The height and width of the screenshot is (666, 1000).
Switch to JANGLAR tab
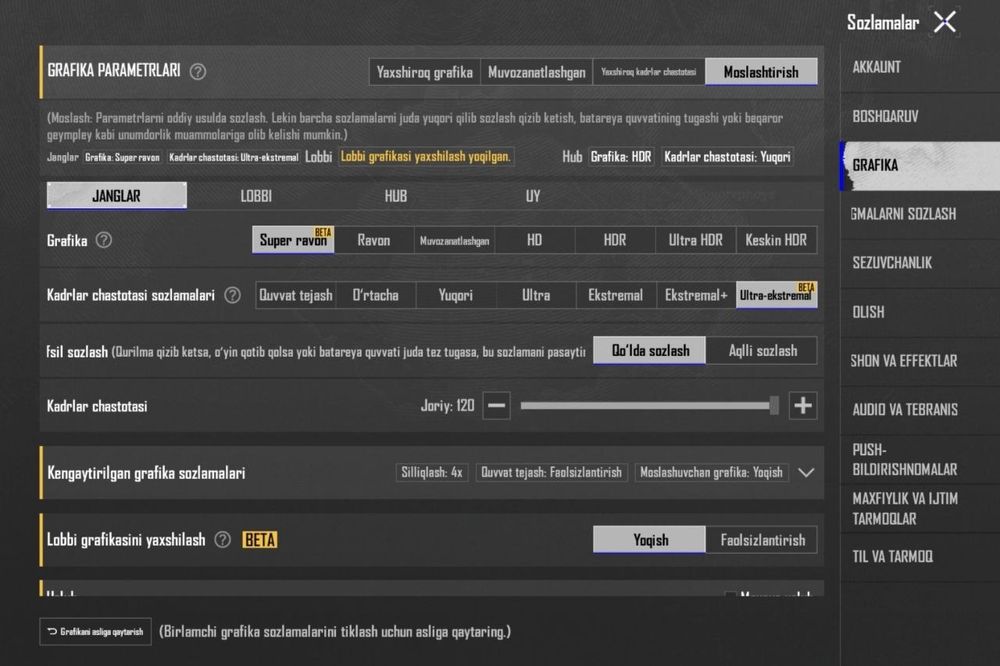(x=117, y=196)
